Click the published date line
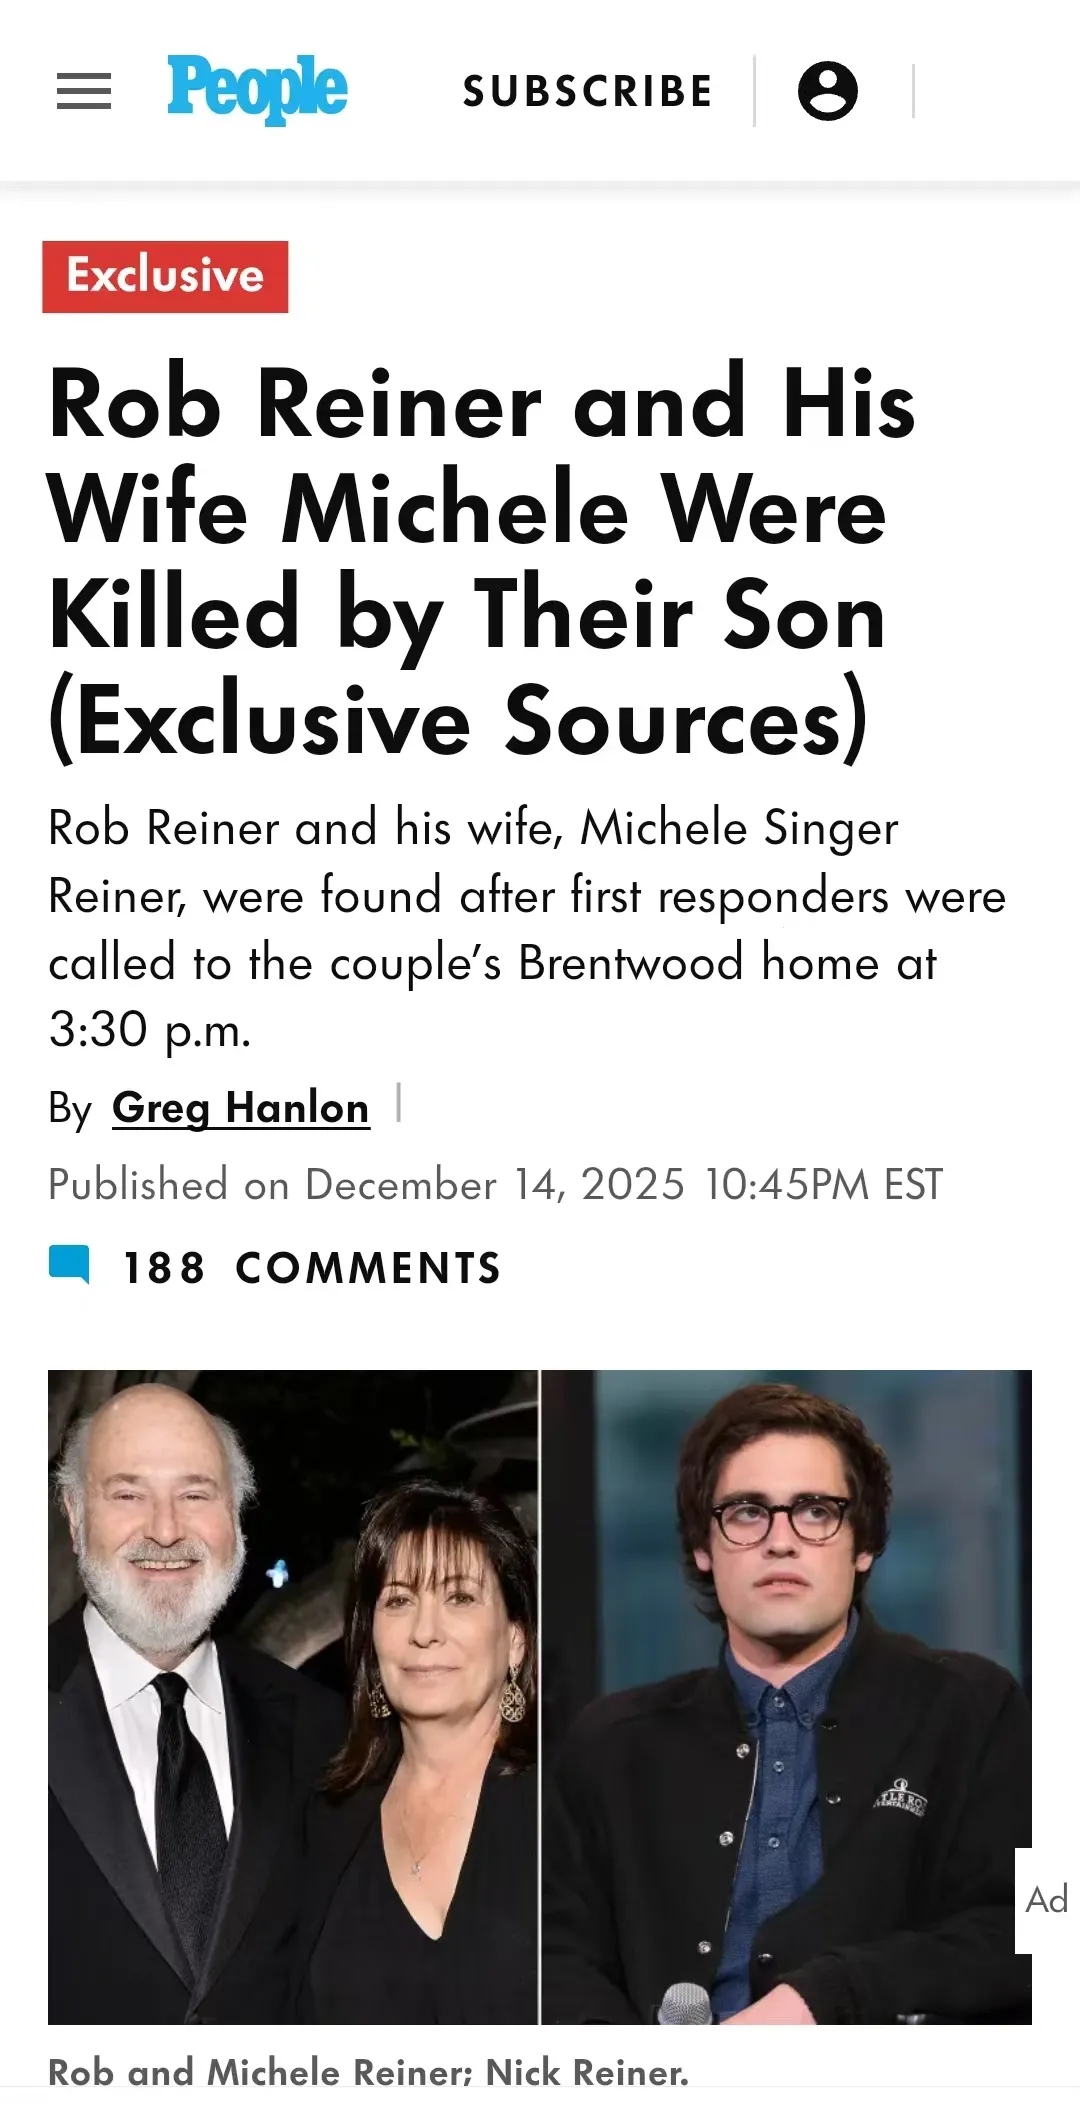Image resolution: width=1080 pixels, height=2104 pixels. coord(495,1185)
